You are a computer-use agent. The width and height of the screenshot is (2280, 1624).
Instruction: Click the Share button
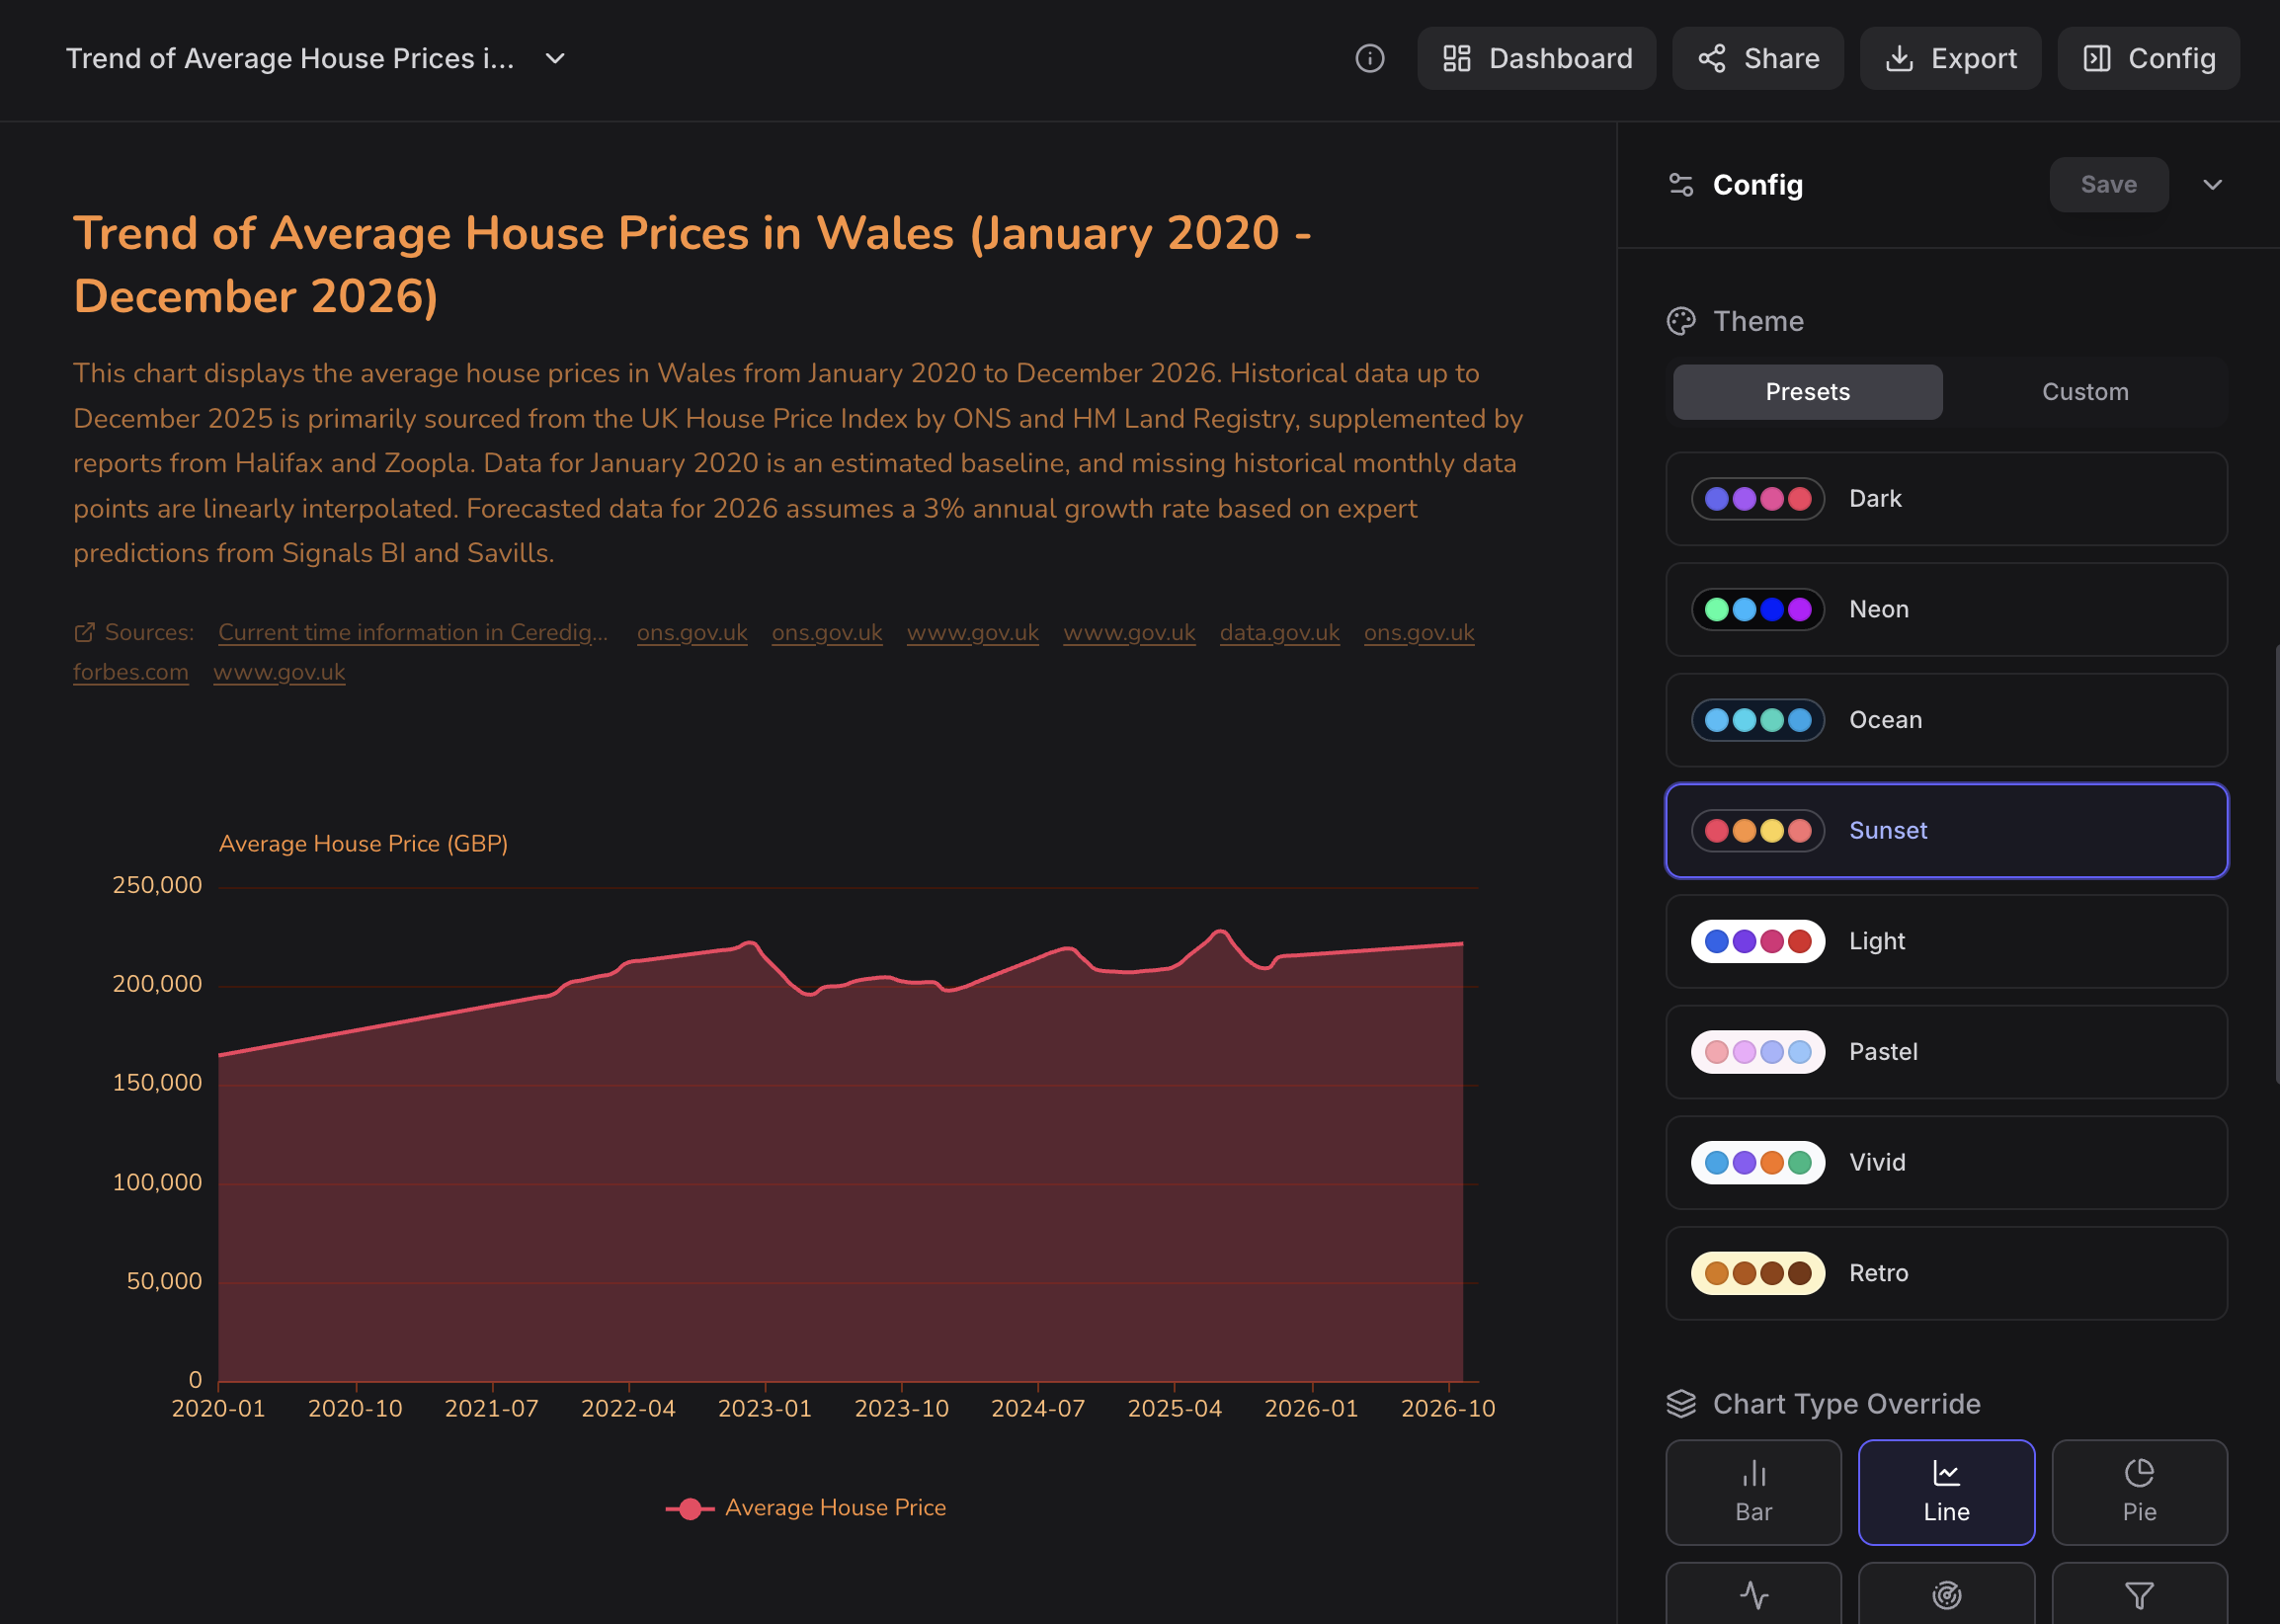click(1757, 59)
